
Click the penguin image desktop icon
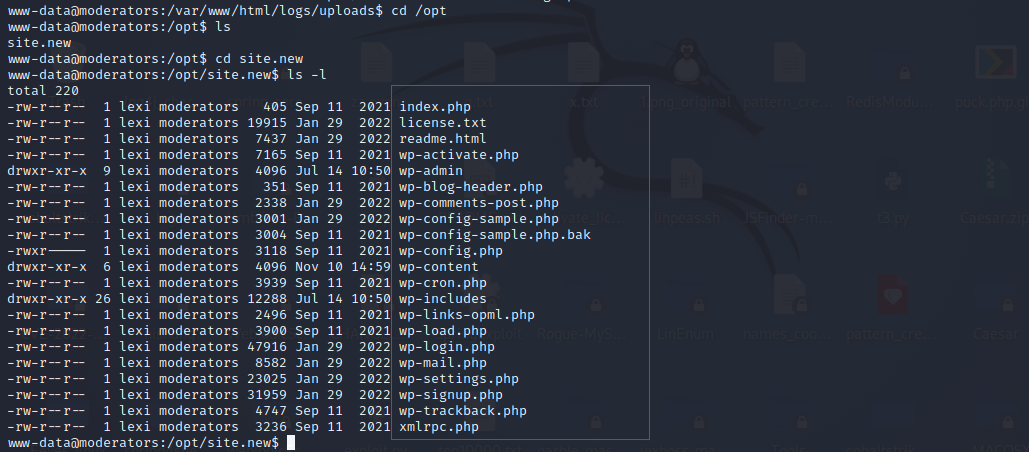686,60
